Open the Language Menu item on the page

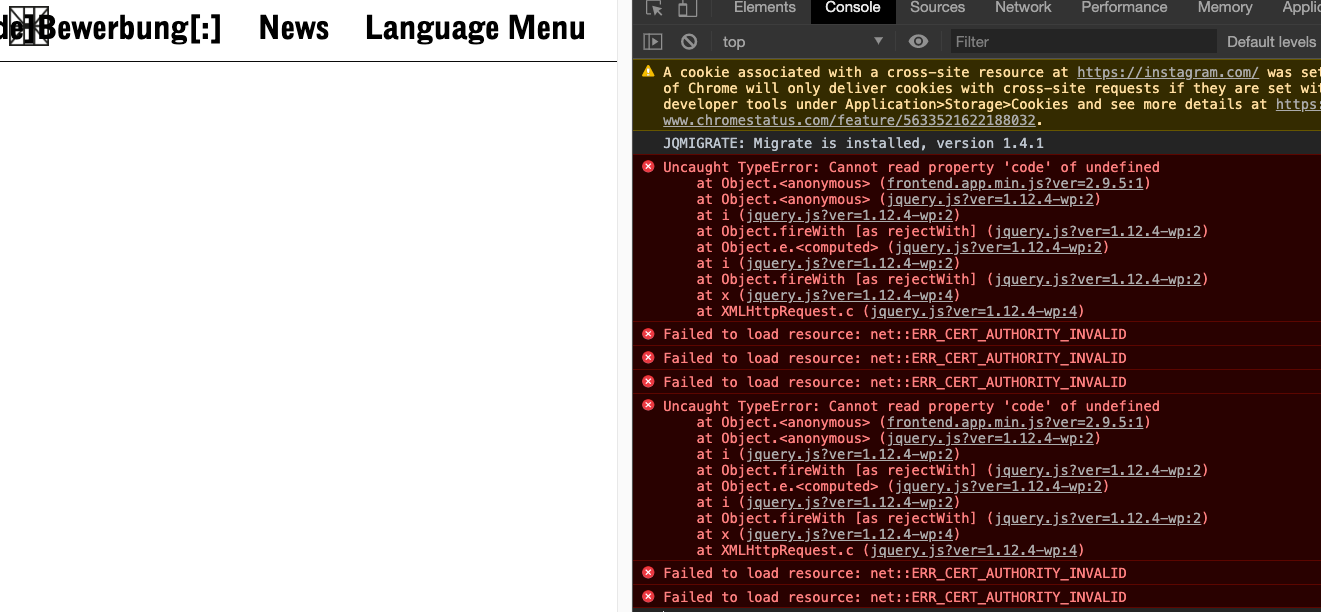475,28
